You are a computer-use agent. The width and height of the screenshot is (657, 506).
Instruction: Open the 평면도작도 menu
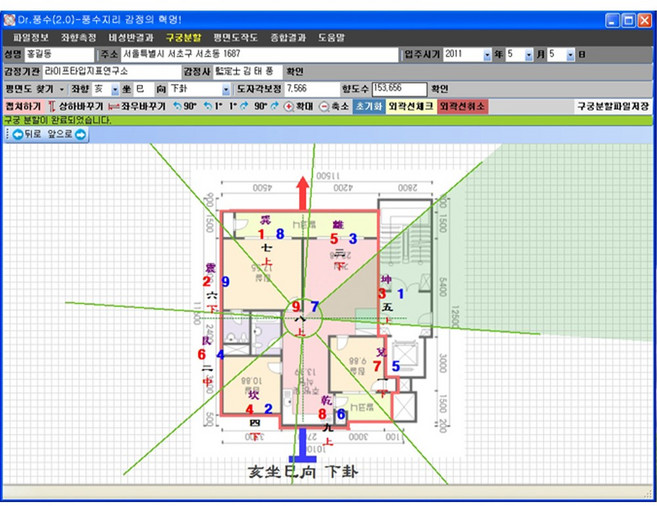235,38
